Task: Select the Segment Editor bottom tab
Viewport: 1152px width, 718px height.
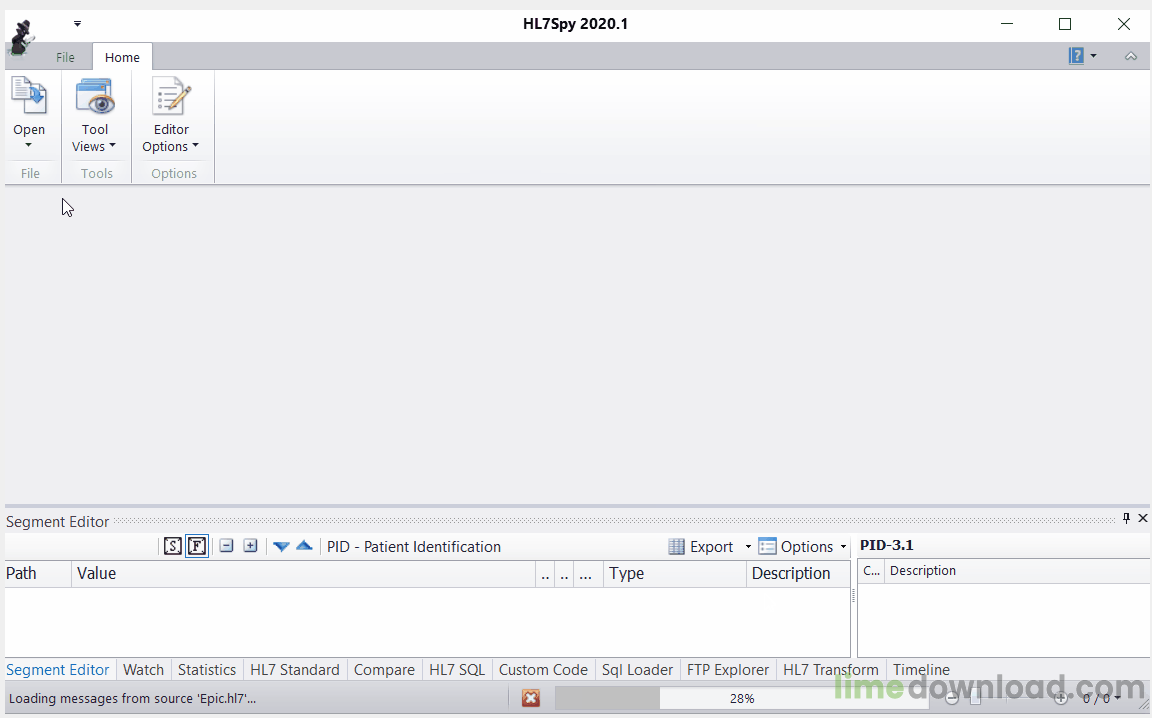Action: click(57, 669)
